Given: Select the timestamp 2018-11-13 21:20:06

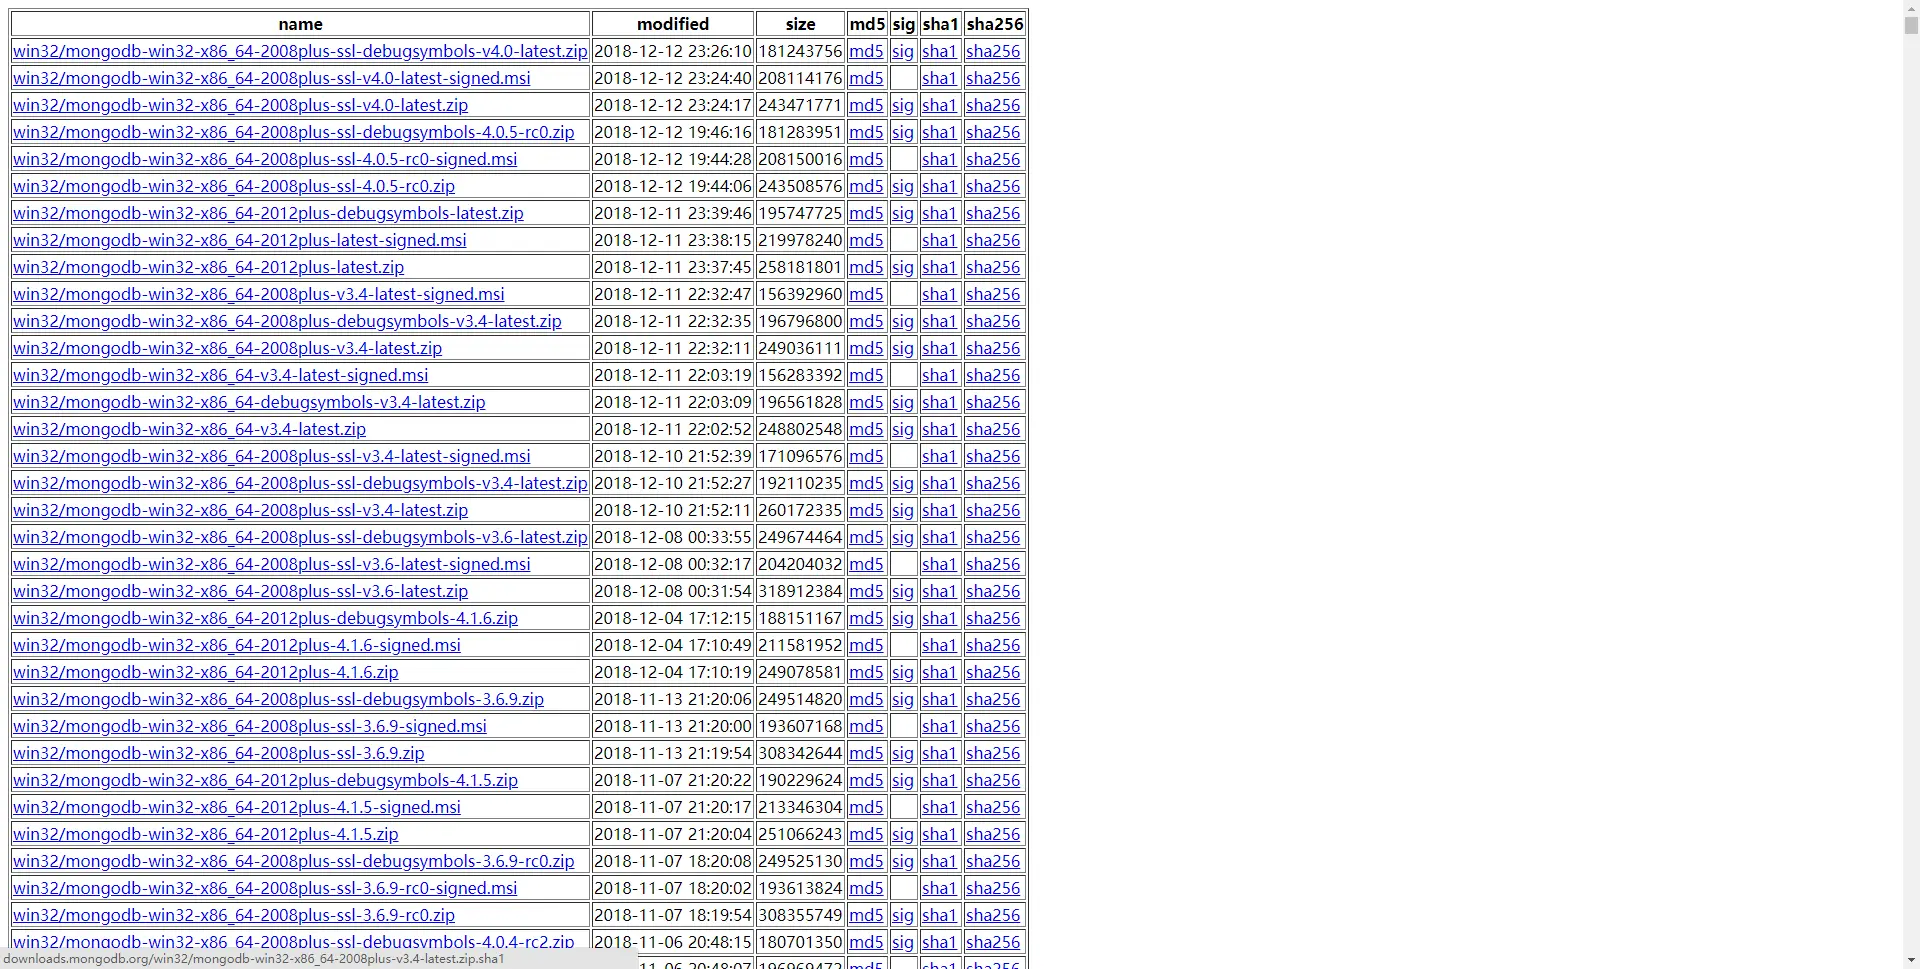Looking at the screenshot, I should (x=673, y=699).
